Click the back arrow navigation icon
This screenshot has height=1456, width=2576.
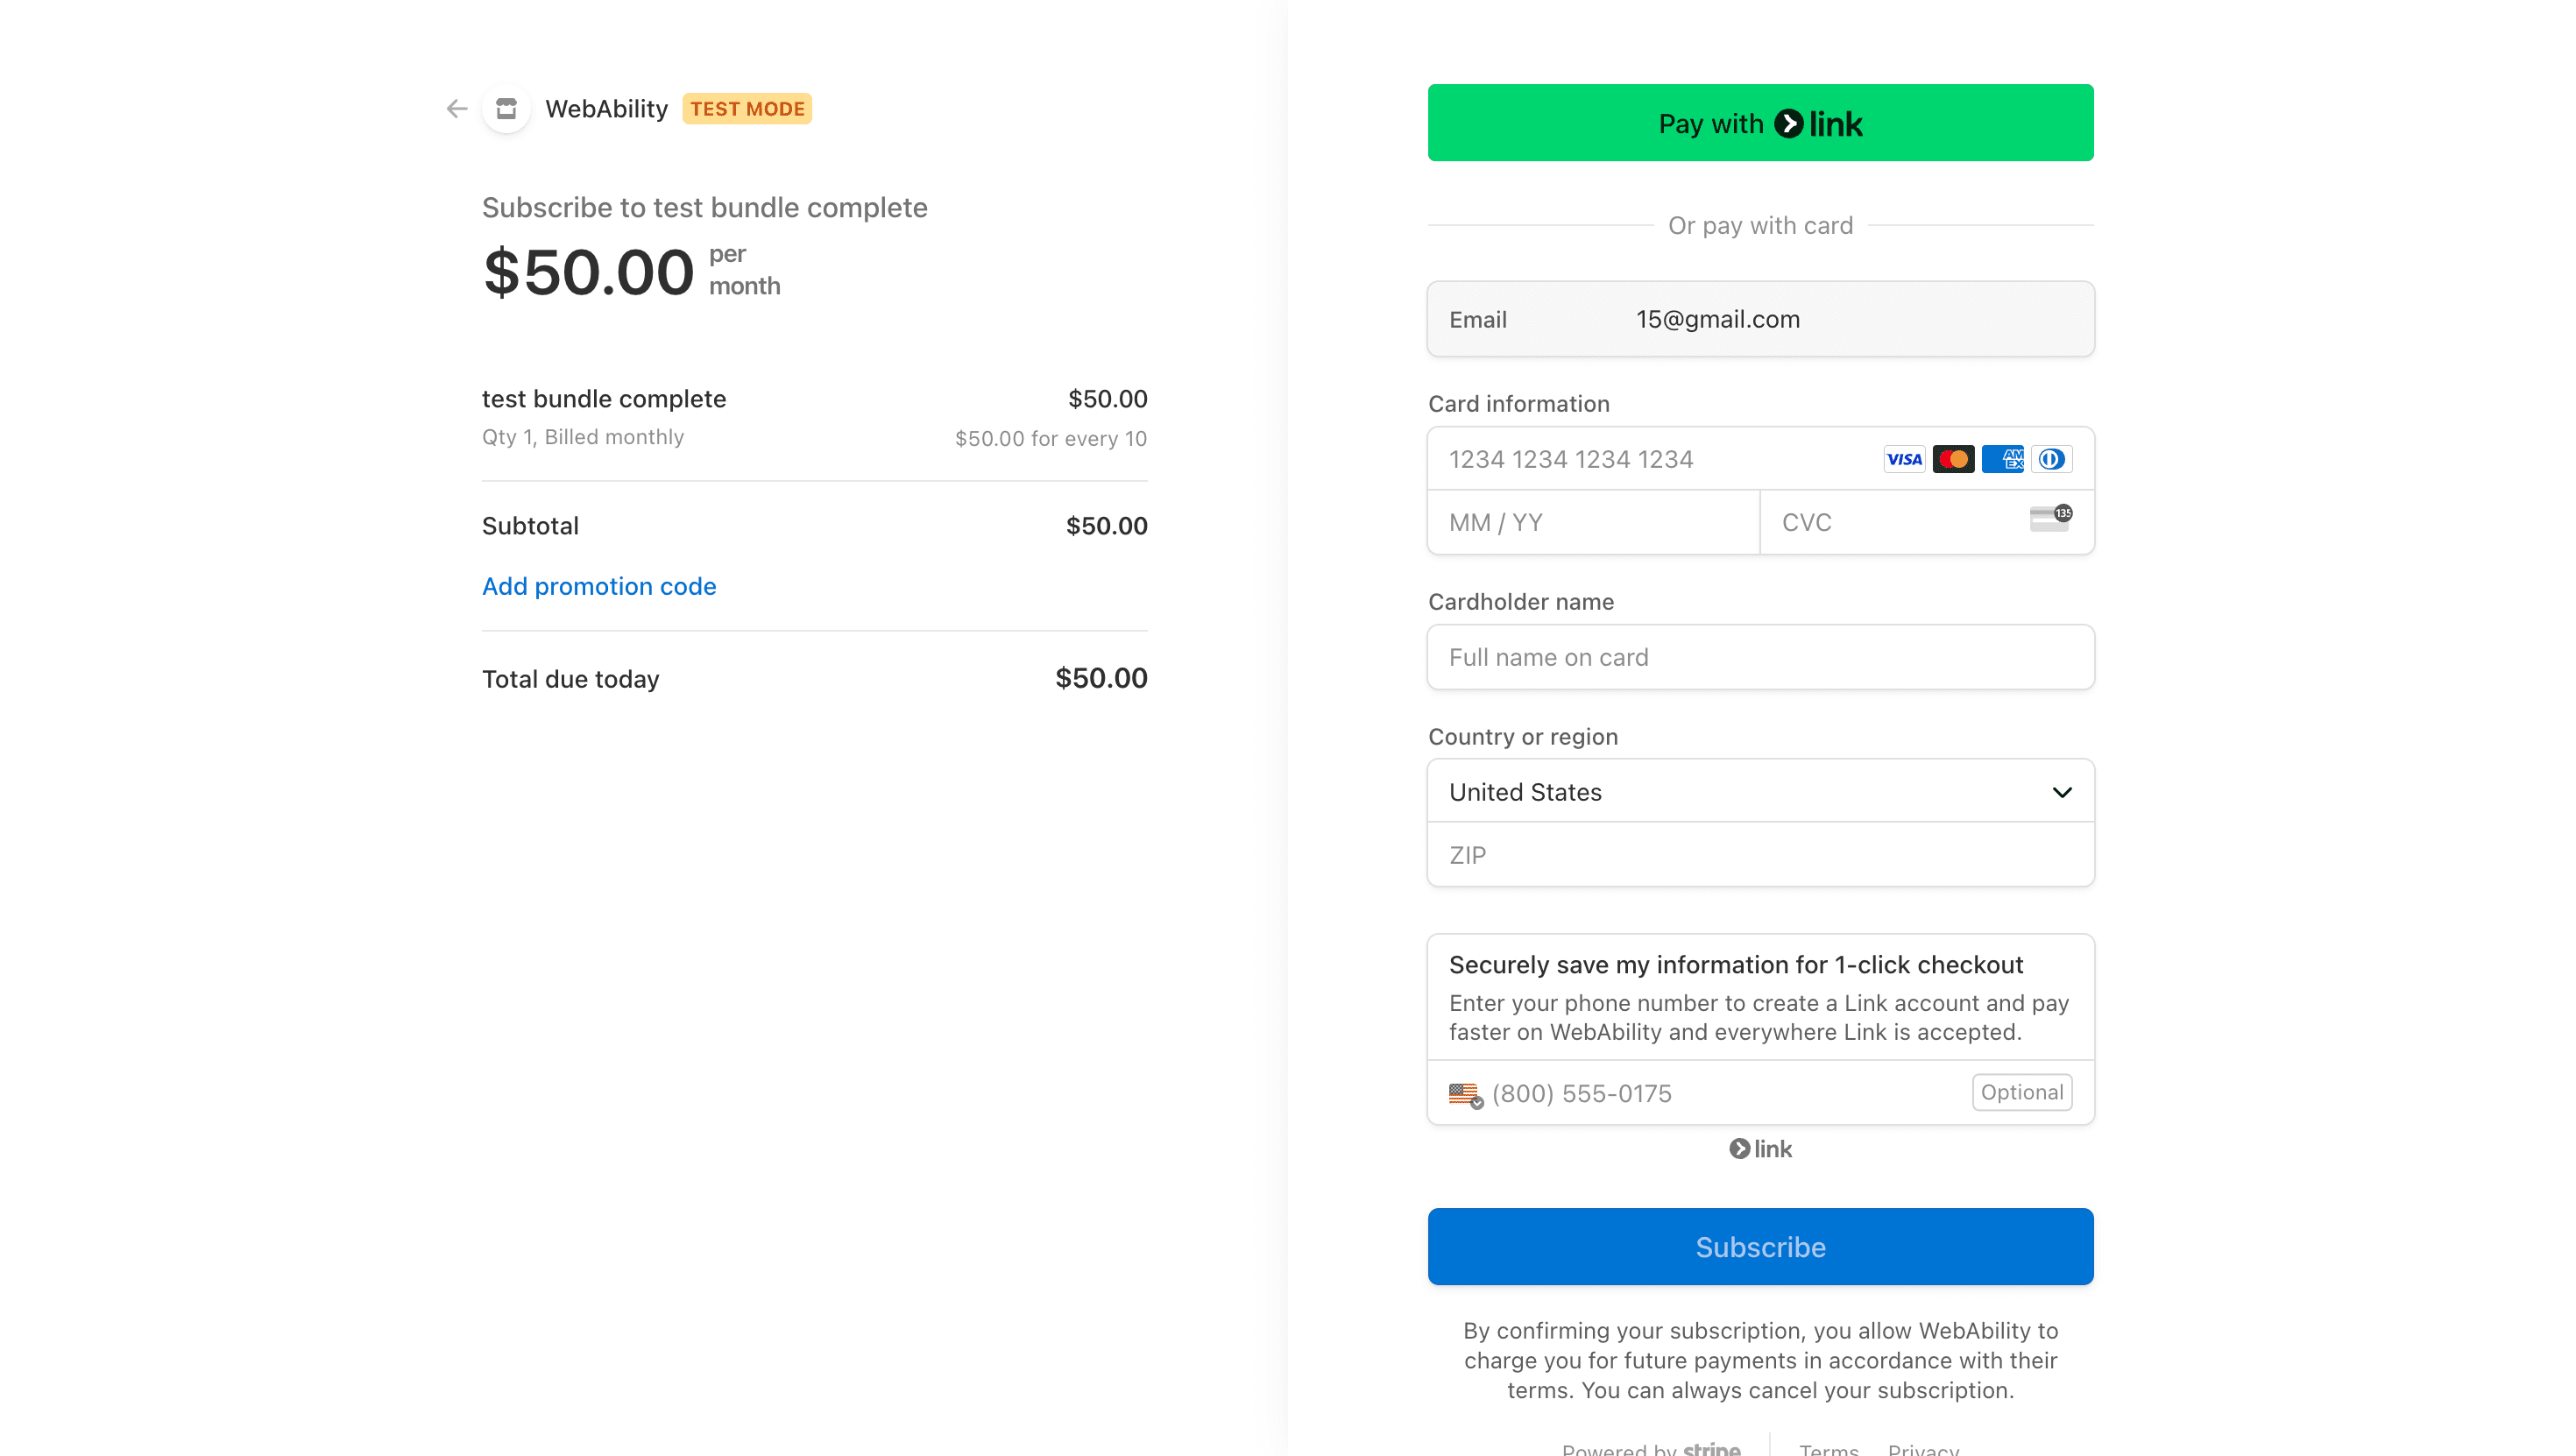[458, 108]
